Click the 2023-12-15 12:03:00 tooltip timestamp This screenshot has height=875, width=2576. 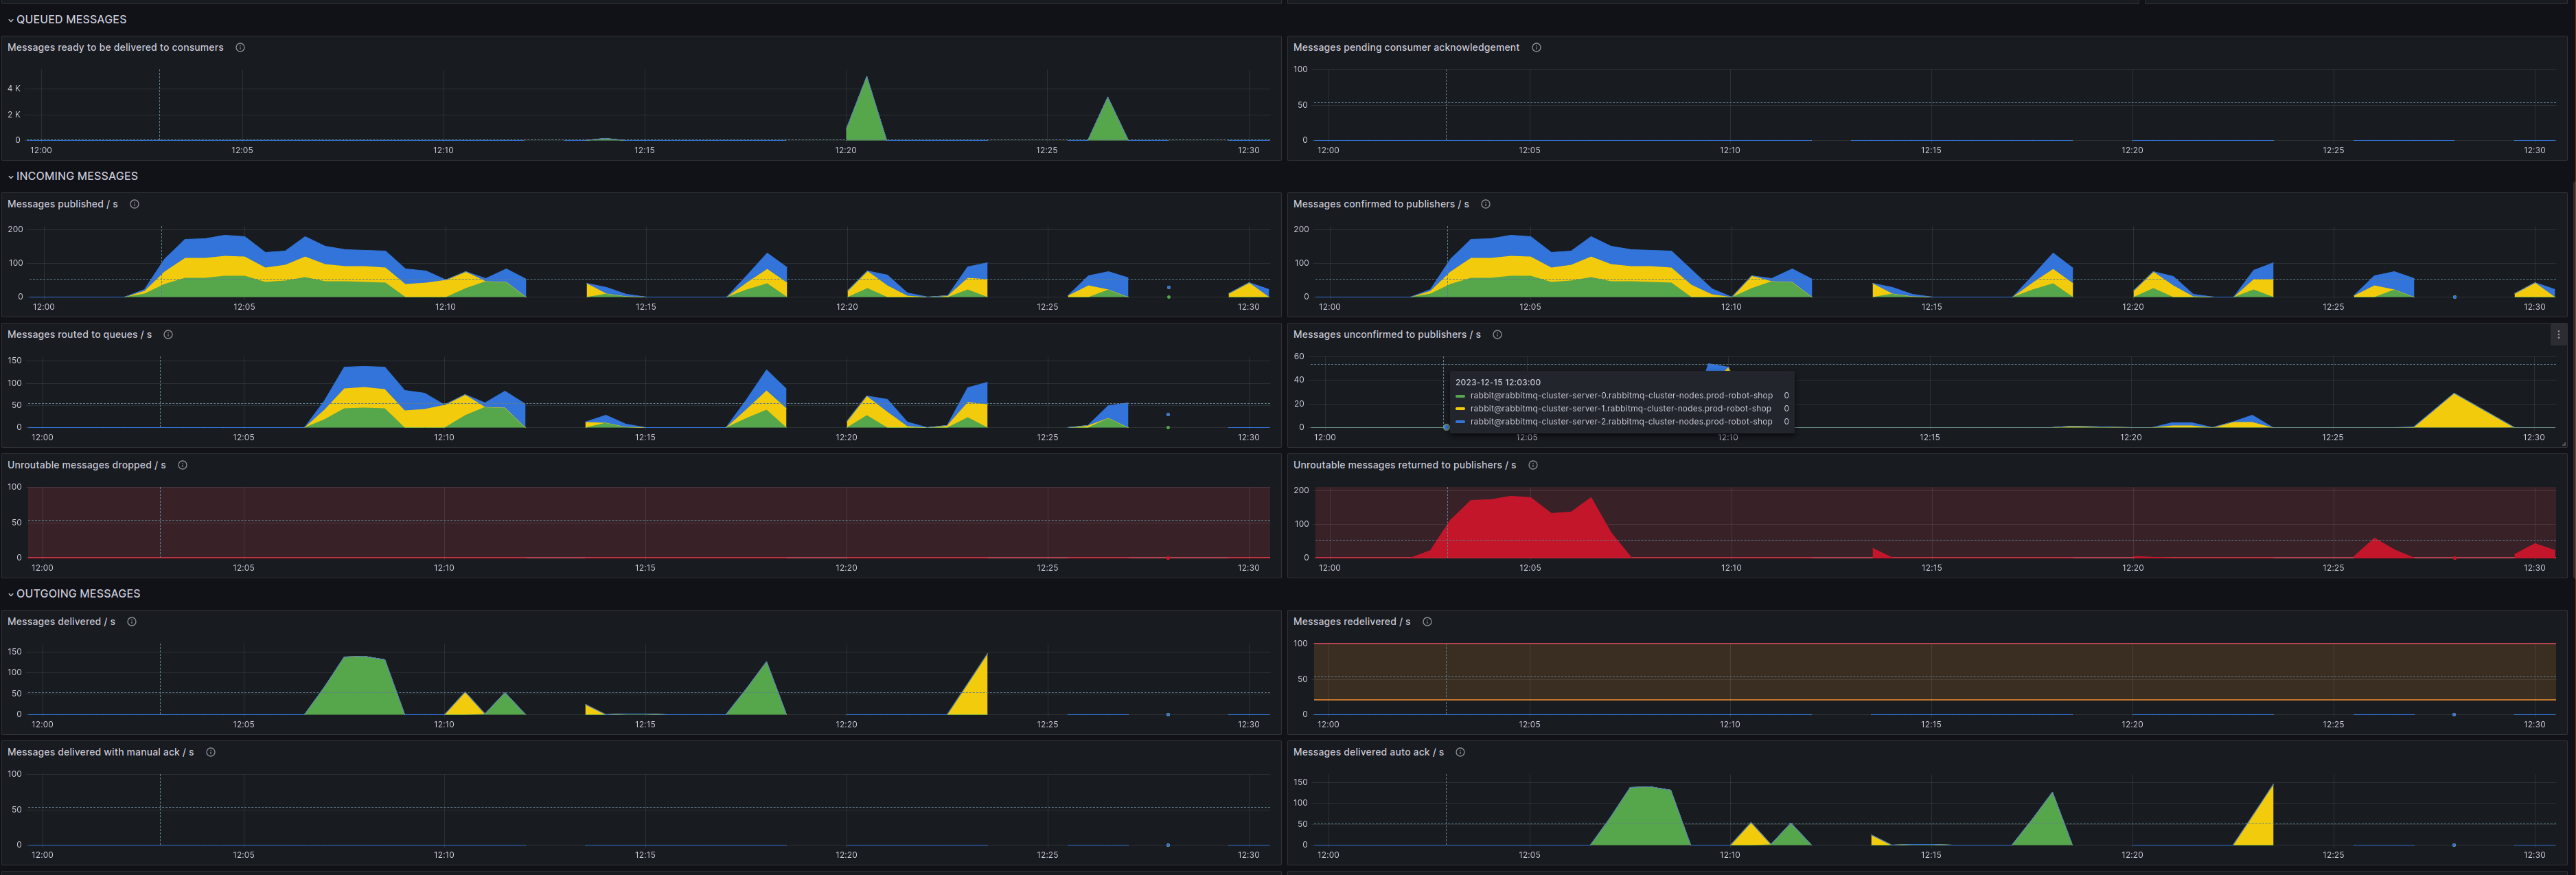pos(1497,382)
